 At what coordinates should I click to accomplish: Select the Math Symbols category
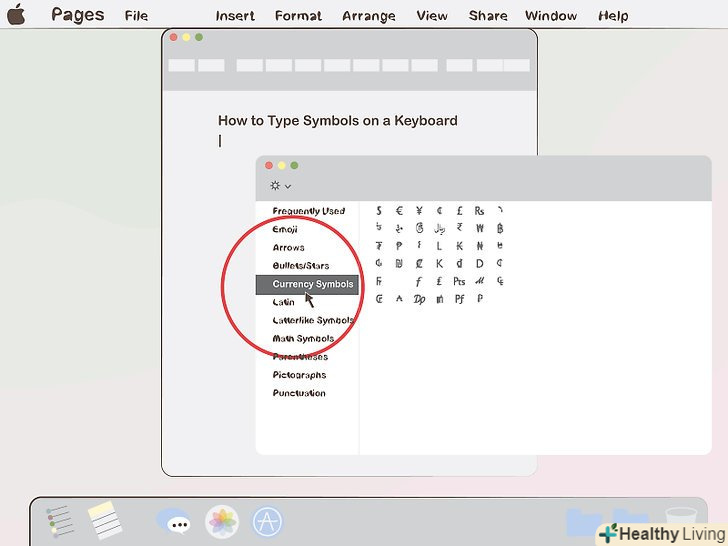[303, 338]
